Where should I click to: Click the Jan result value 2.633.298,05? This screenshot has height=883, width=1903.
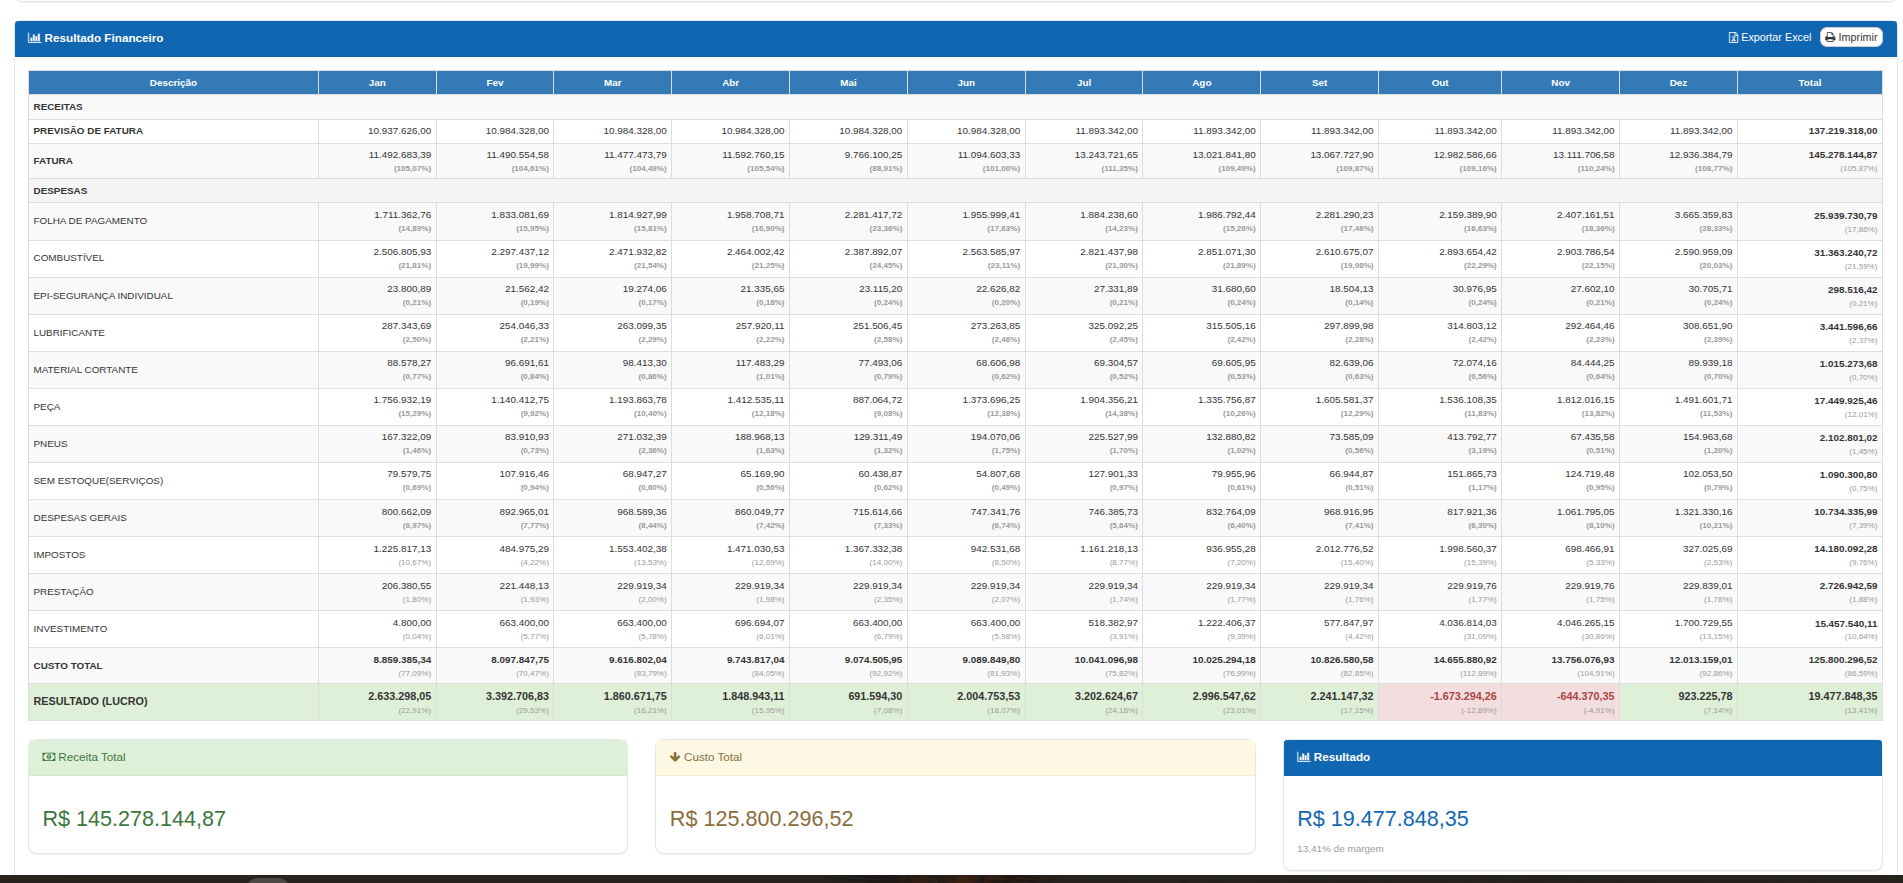400,696
